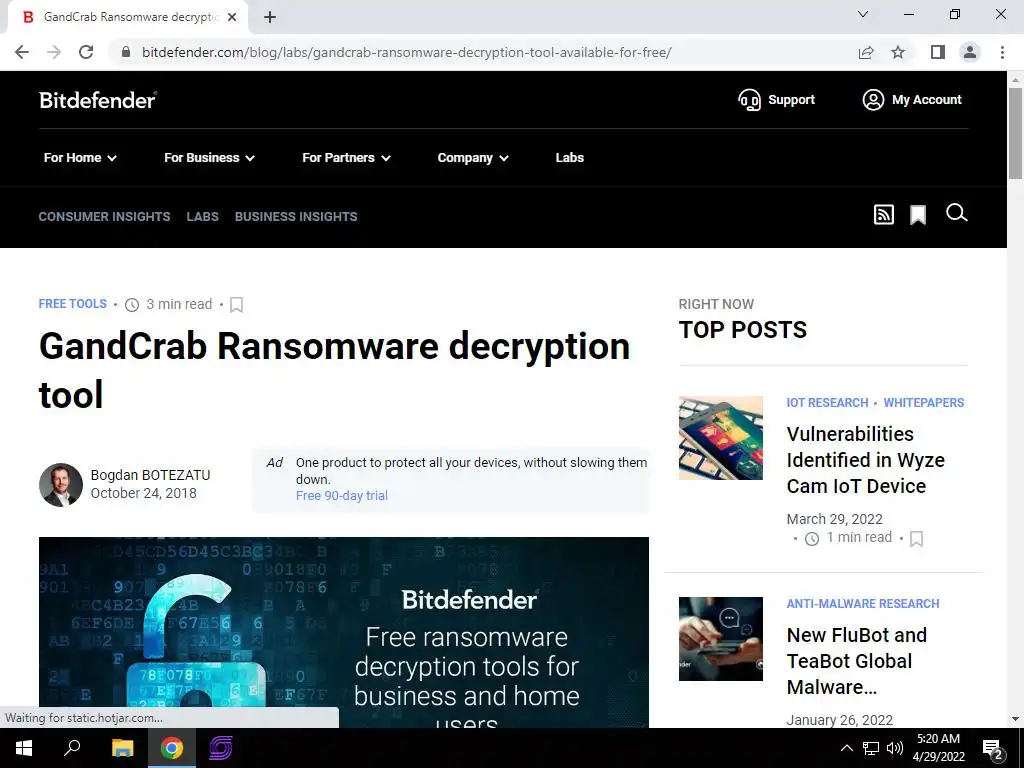This screenshot has height=768, width=1024.
Task: Click Bogdan Botezatu's author photo
Action: 61,485
